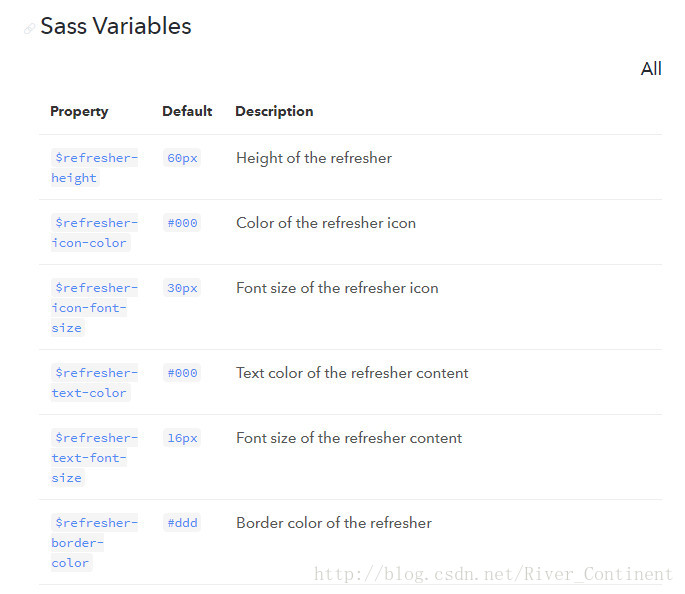This screenshot has height=594, width=685.
Task: Click the Property column header
Action: [x=79, y=111]
